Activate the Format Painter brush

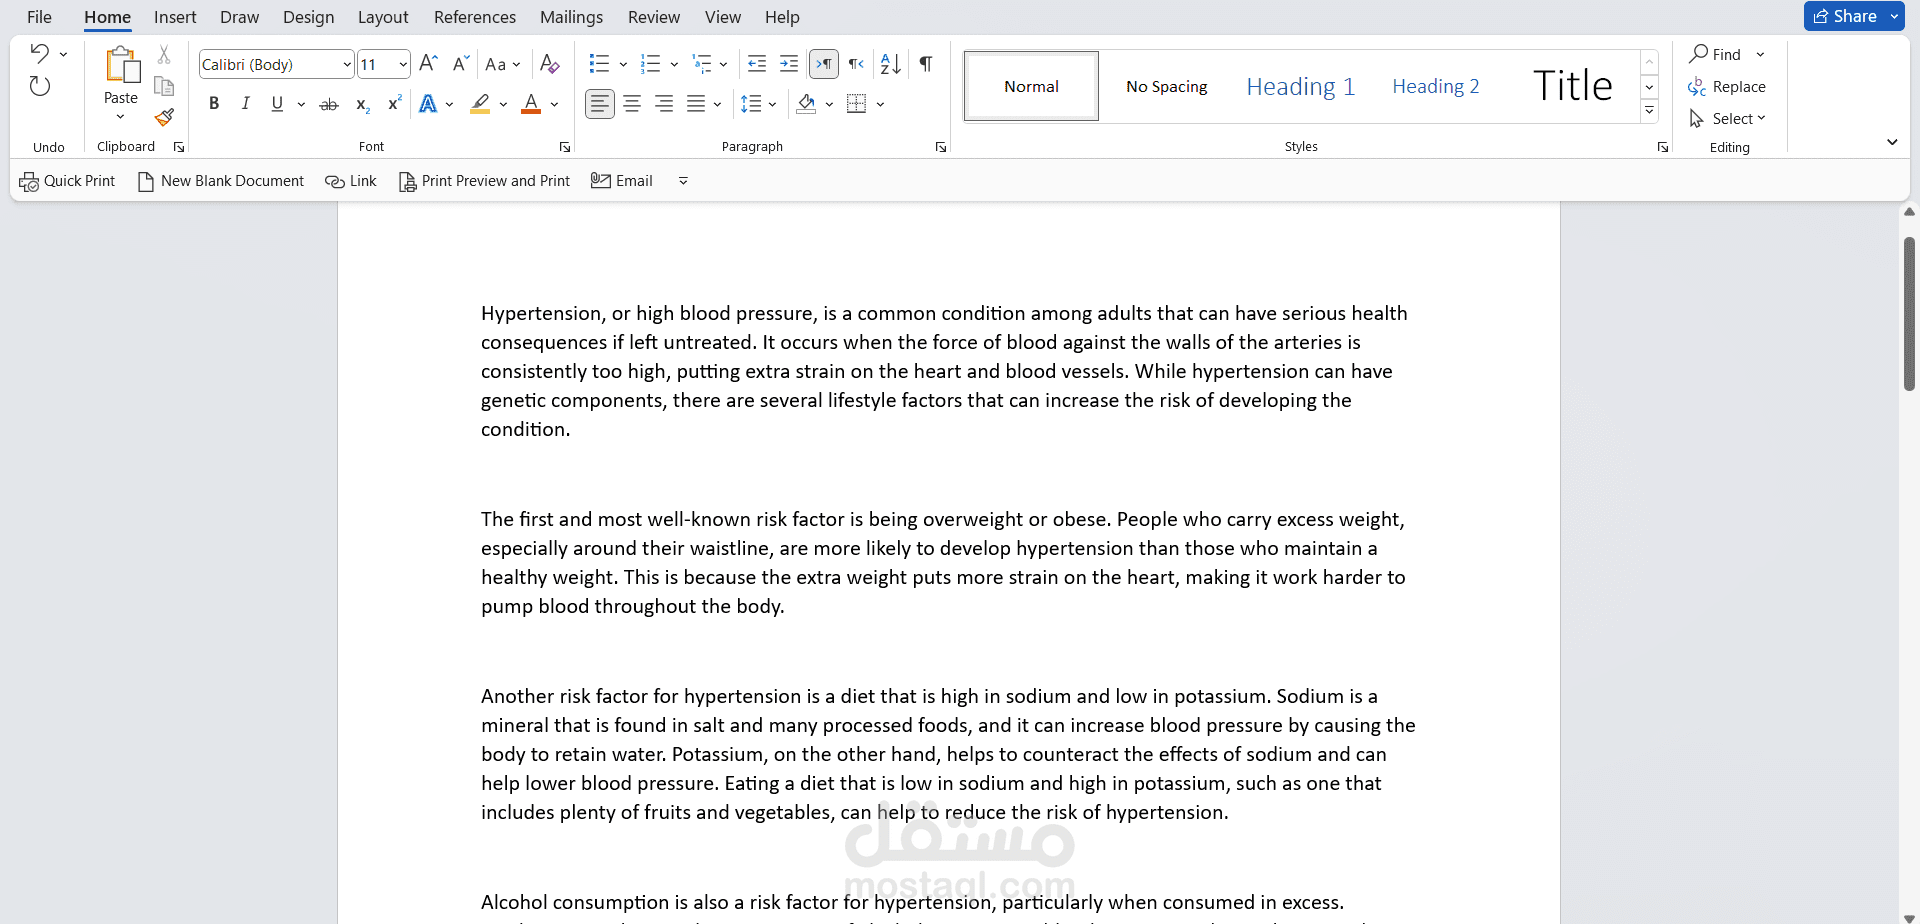click(x=164, y=118)
